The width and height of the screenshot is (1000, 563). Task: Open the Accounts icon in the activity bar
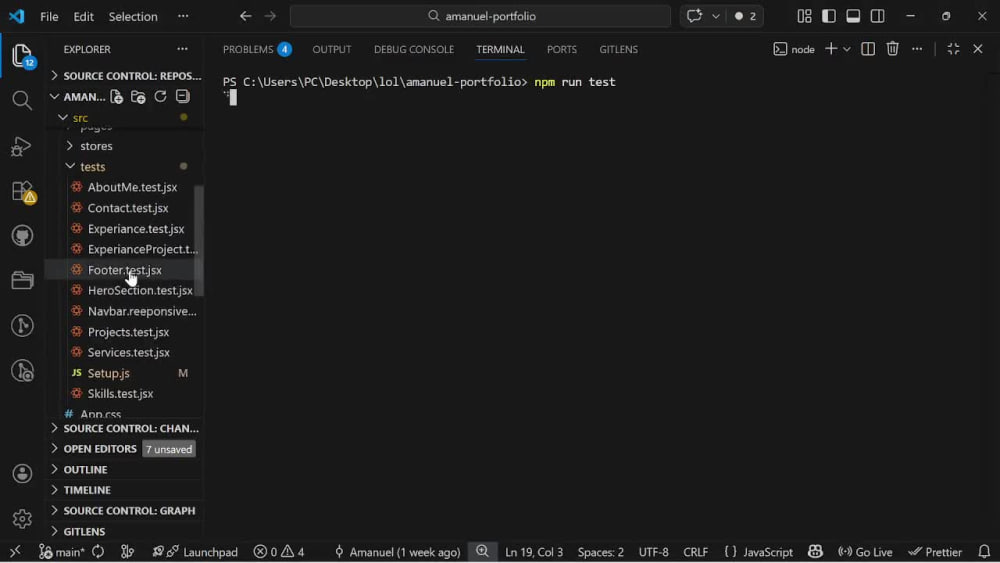(x=22, y=474)
